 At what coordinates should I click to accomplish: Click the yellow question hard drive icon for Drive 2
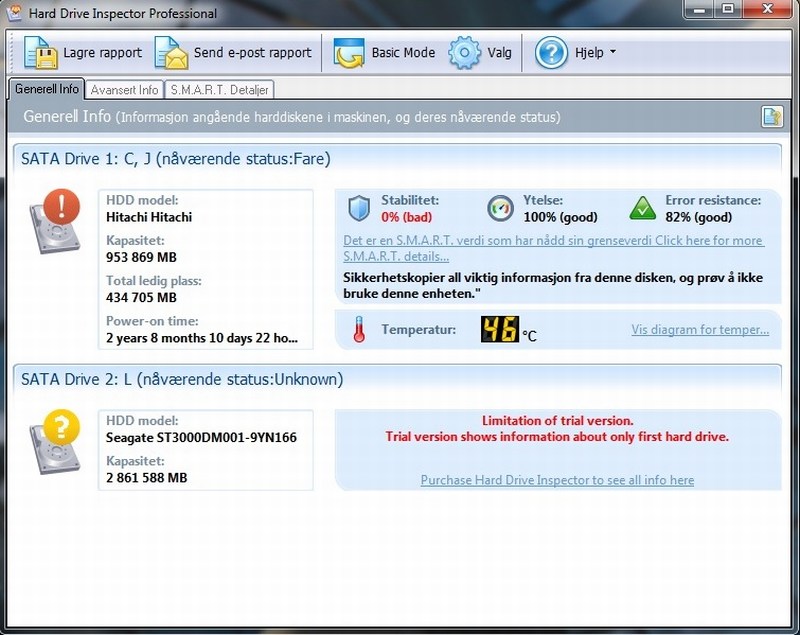(x=55, y=442)
